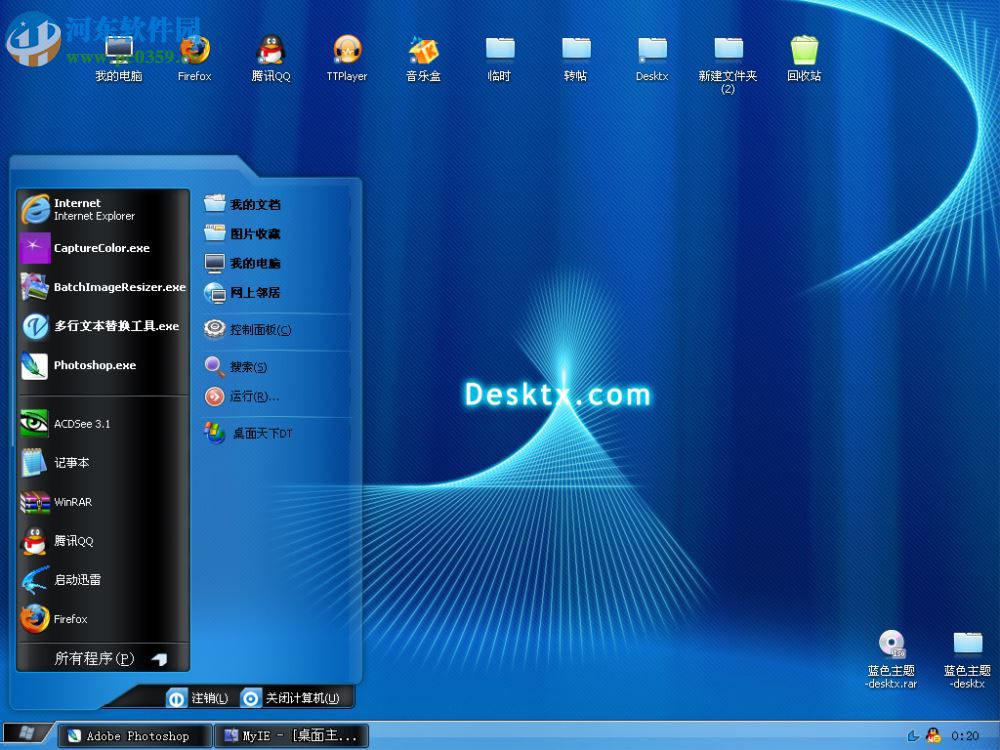This screenshot has width=1000, height=750.
Task: Launch Photoshop.exe from the Start menu
Action: [95, 365]
